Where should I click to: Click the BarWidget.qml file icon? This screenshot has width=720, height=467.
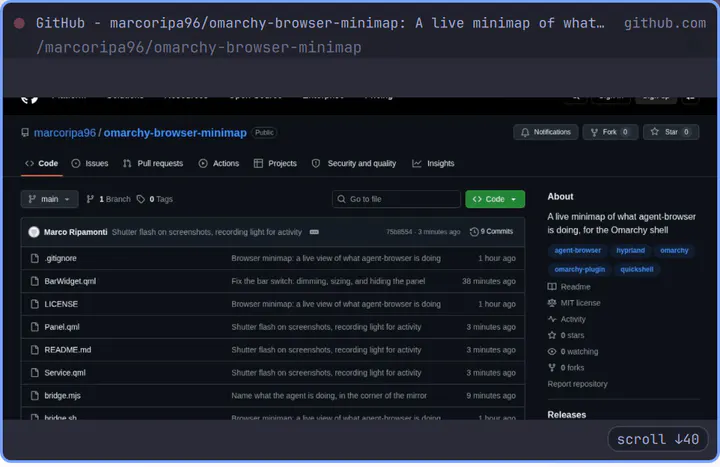34,281
